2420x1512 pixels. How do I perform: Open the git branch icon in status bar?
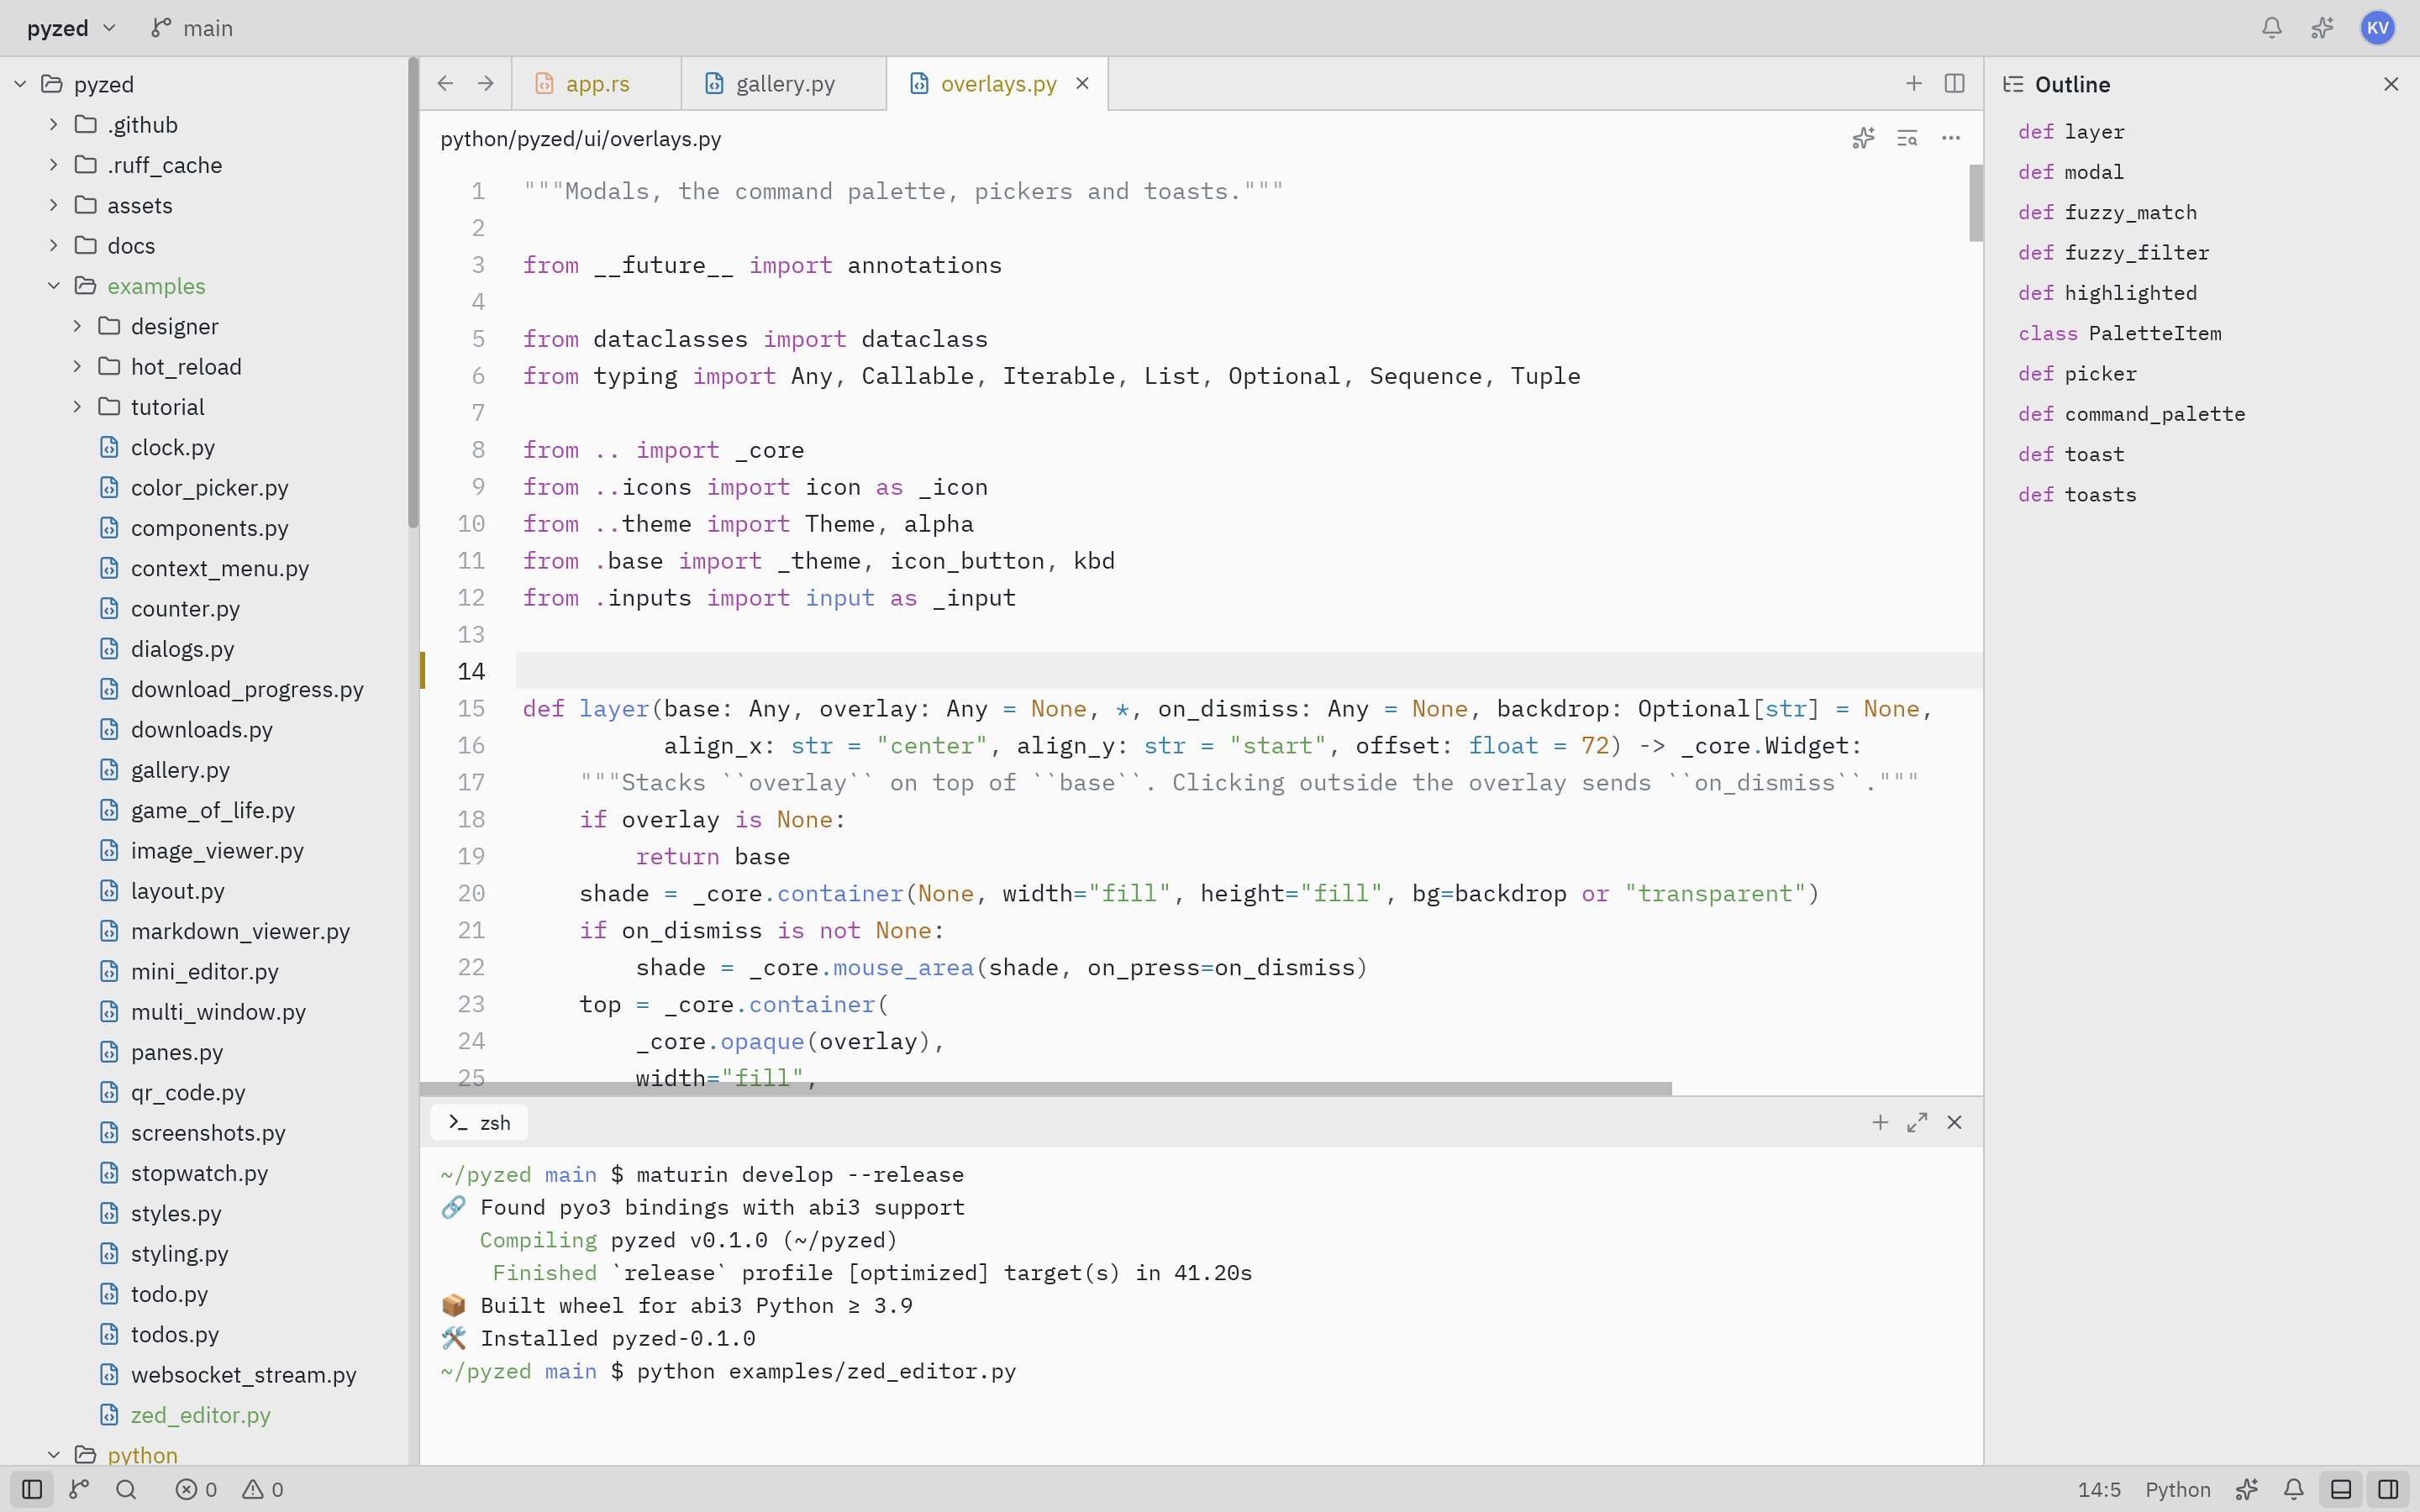[79, 1489]
